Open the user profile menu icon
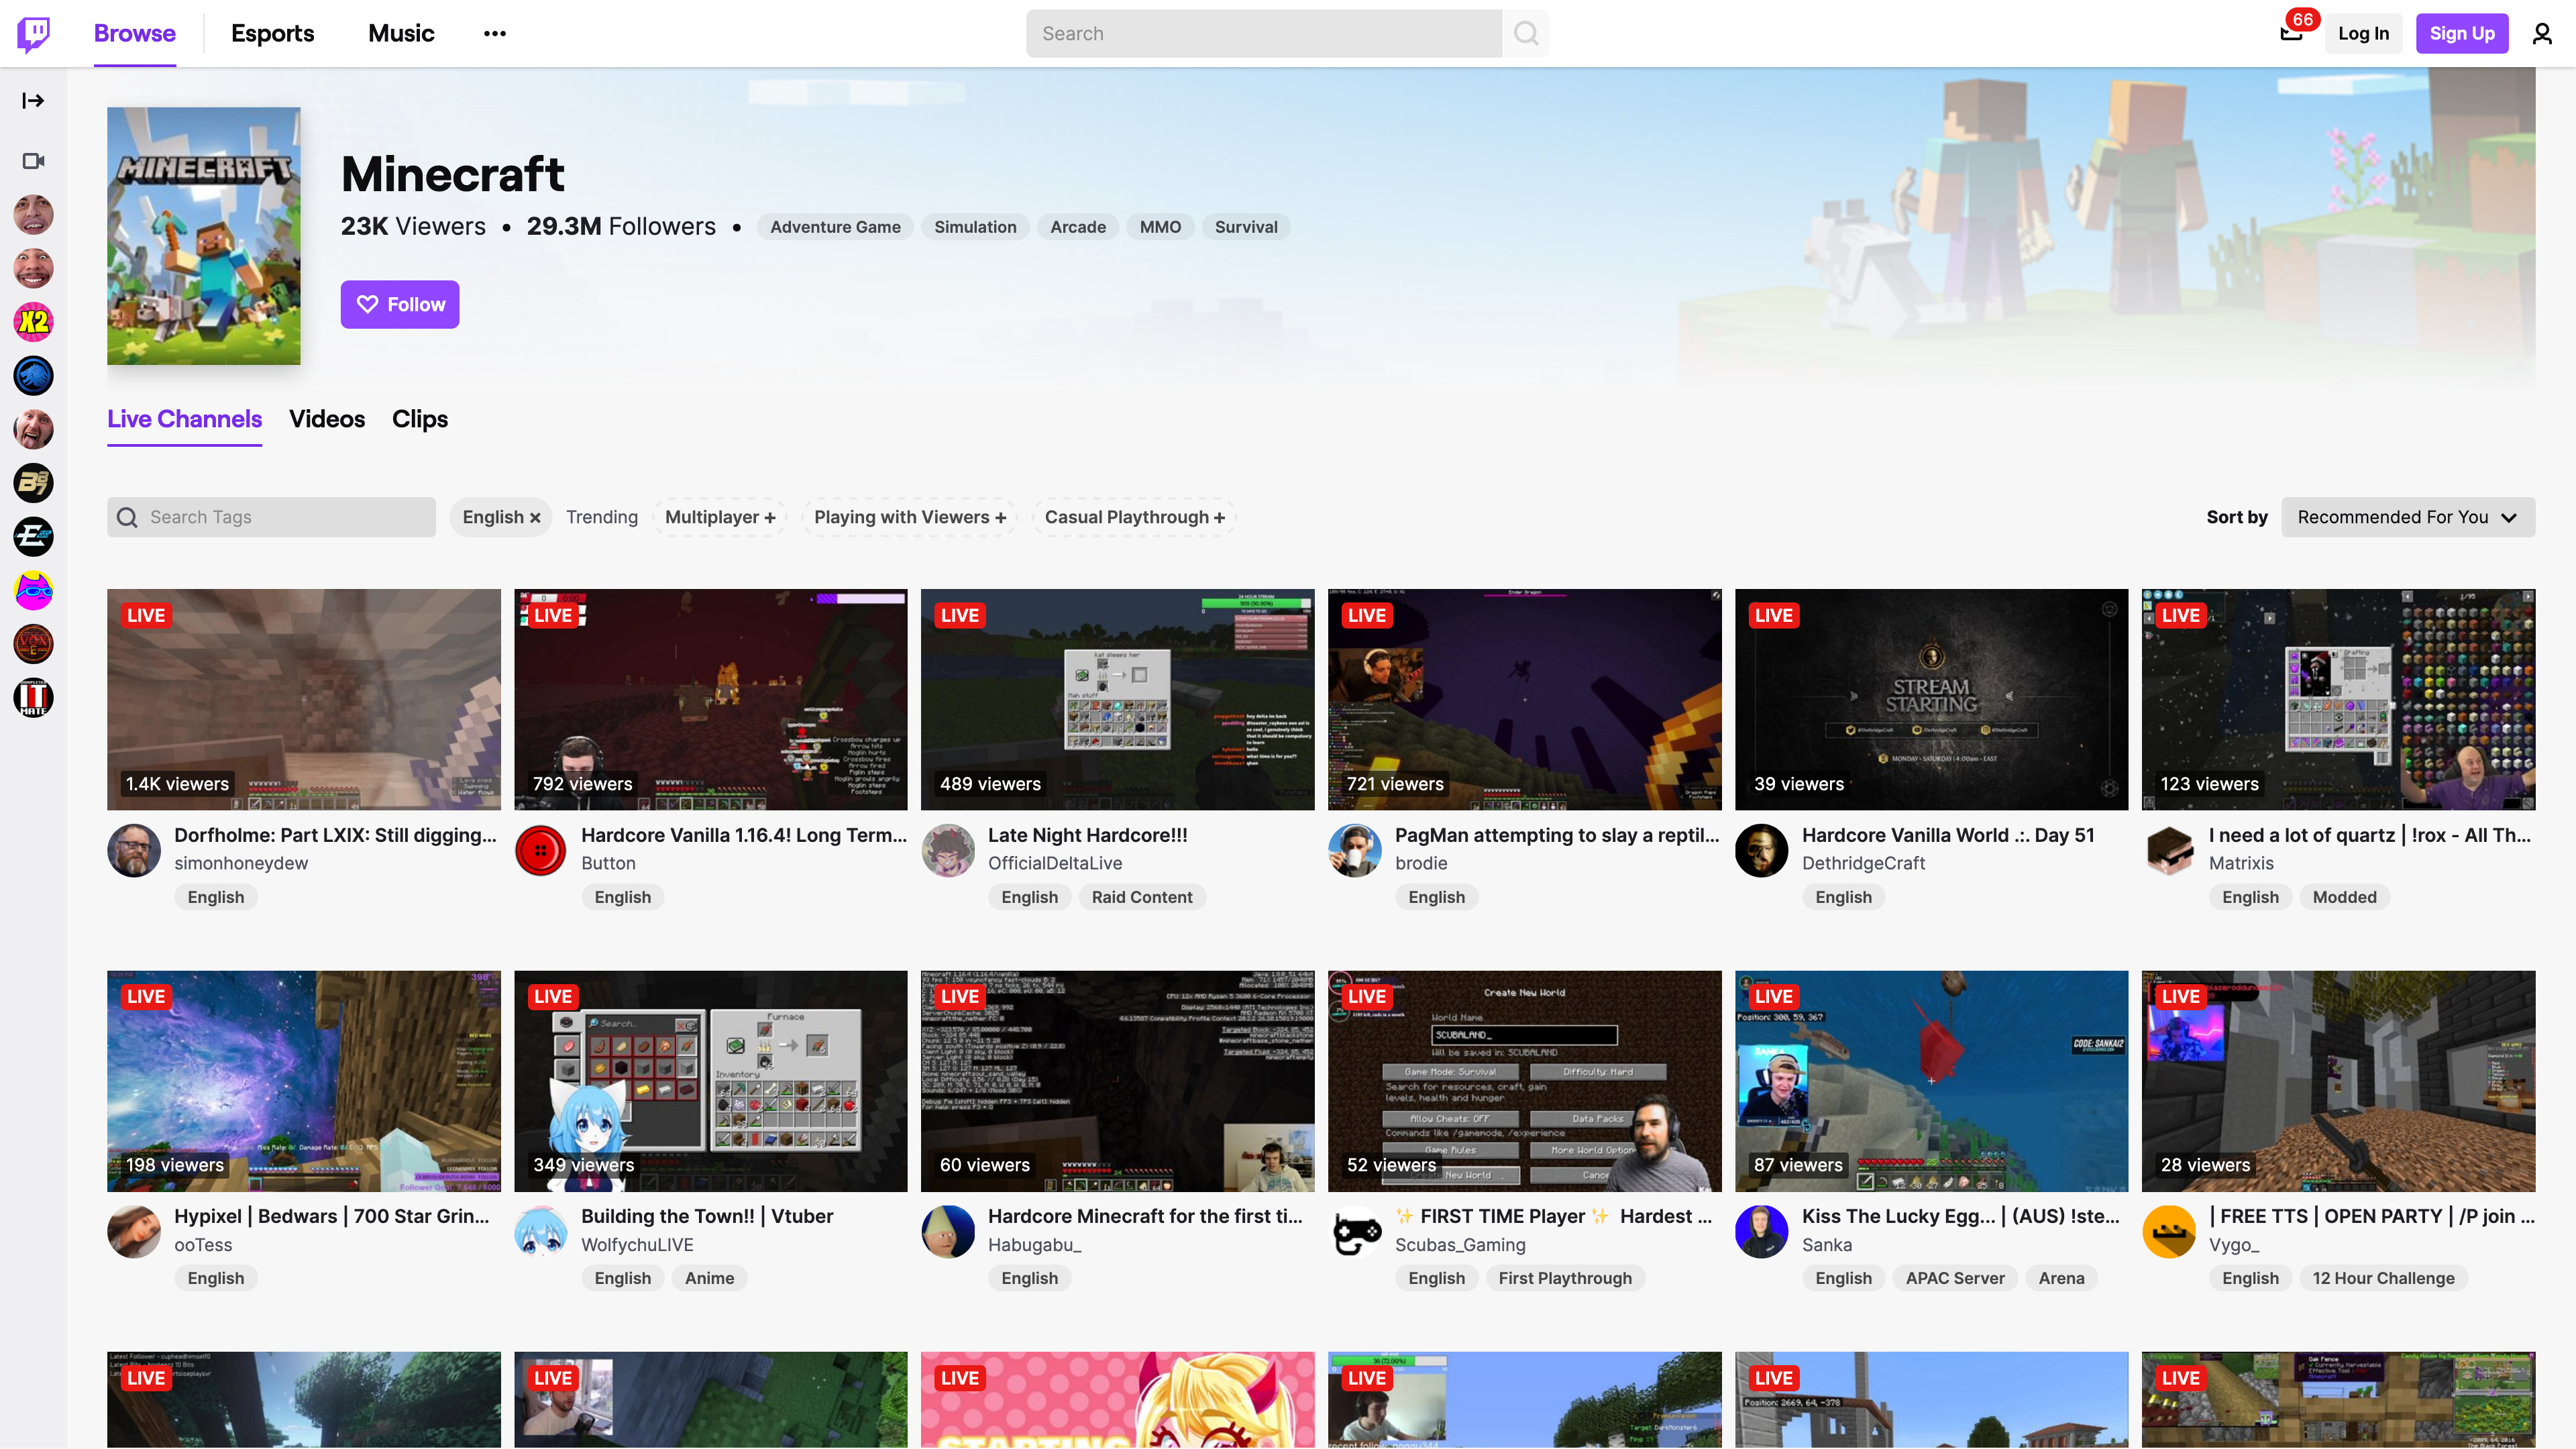Viewport: 2576px width, 1449px height. pos(2541,34)
